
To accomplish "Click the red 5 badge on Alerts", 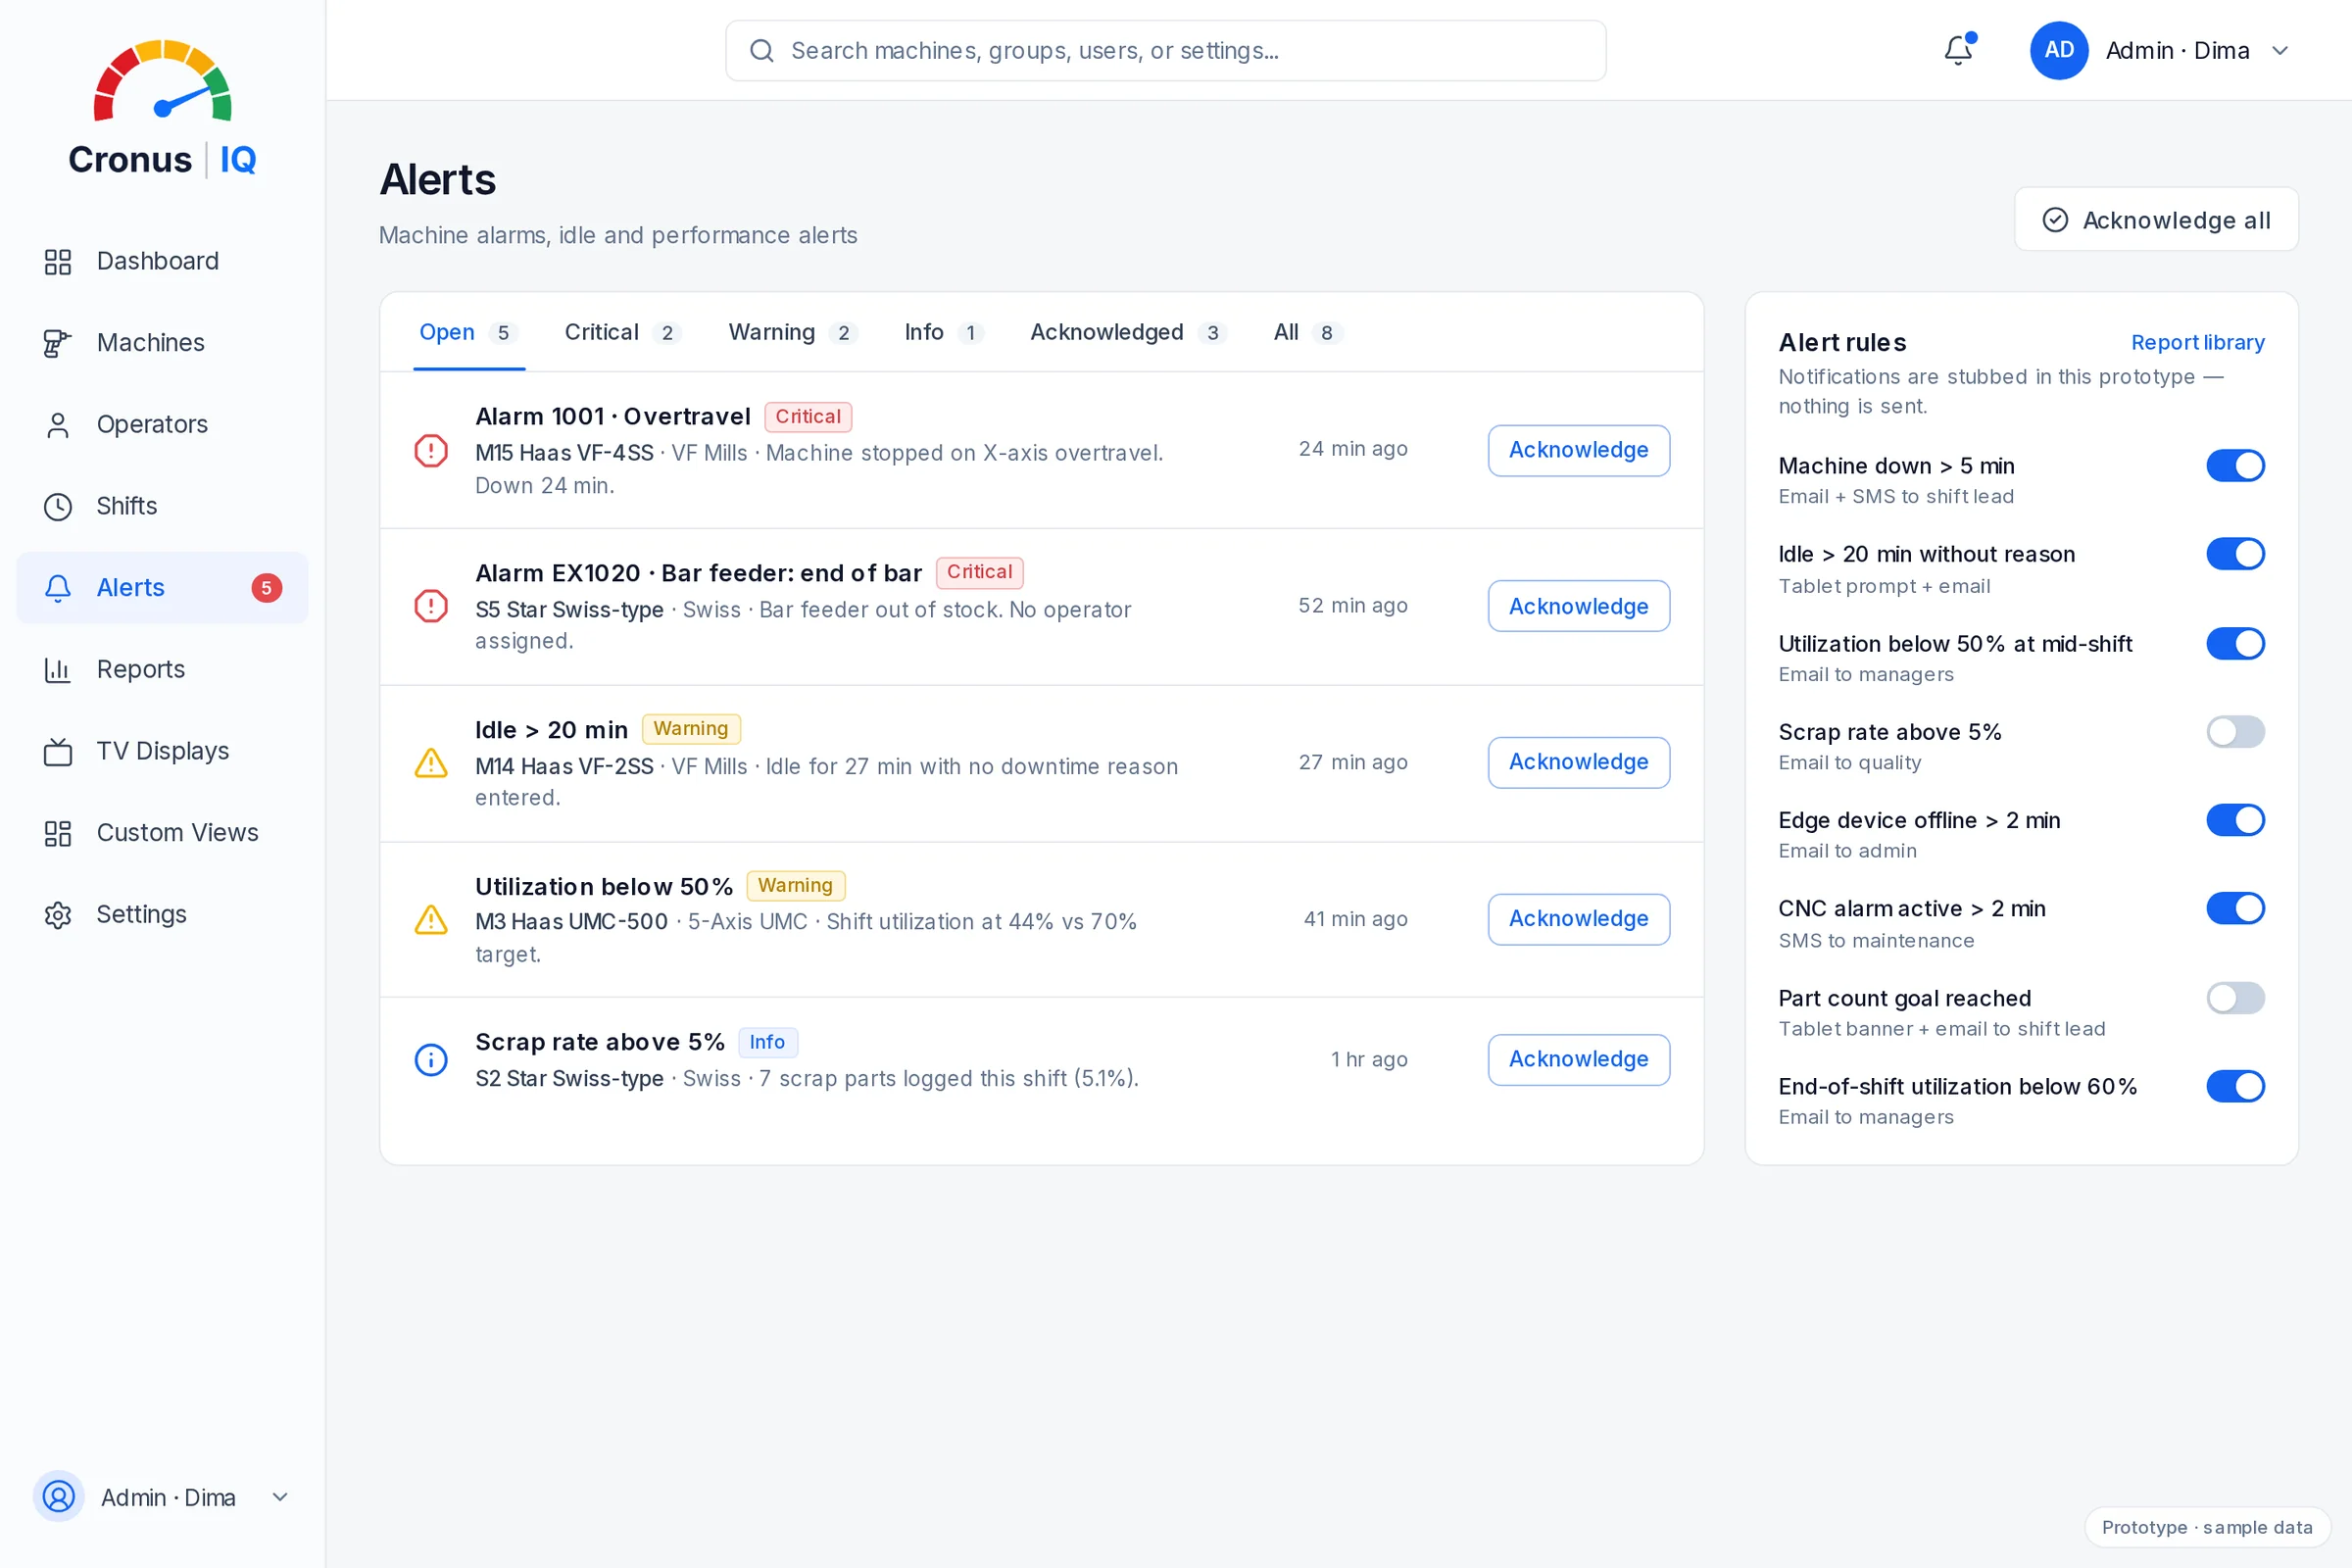I will (266, 588).
